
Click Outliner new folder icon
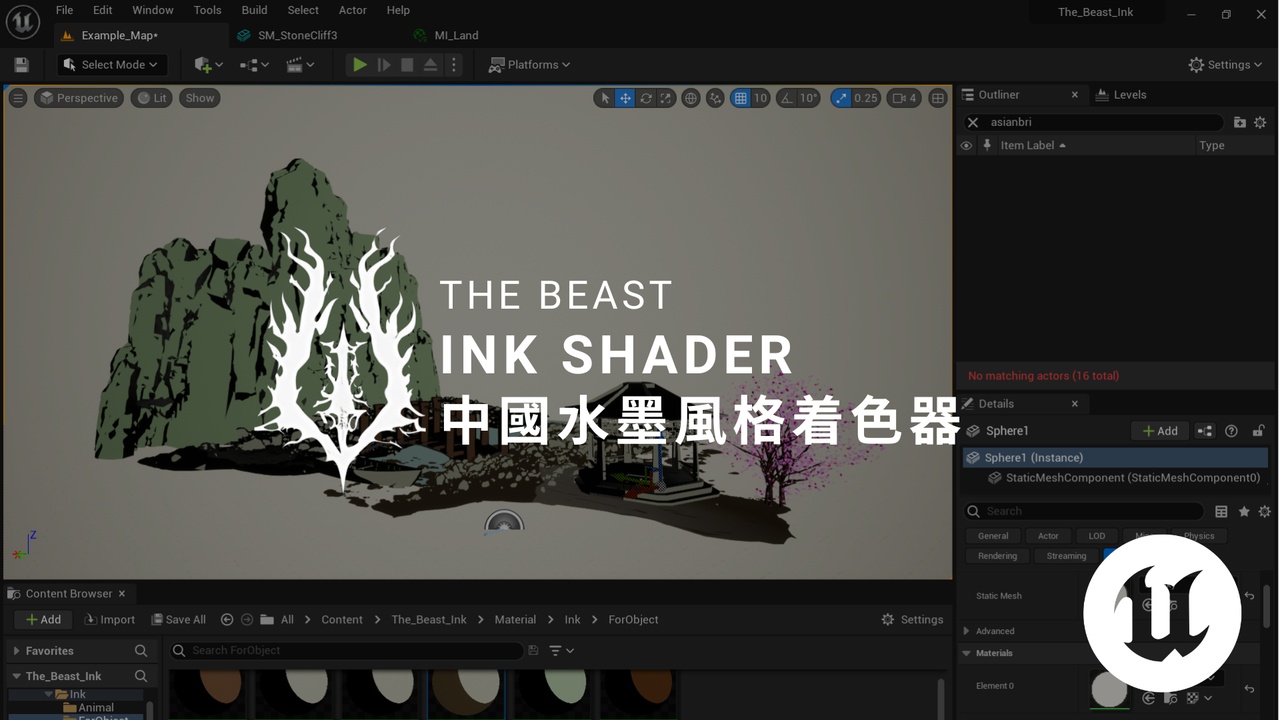[1240, 122]
